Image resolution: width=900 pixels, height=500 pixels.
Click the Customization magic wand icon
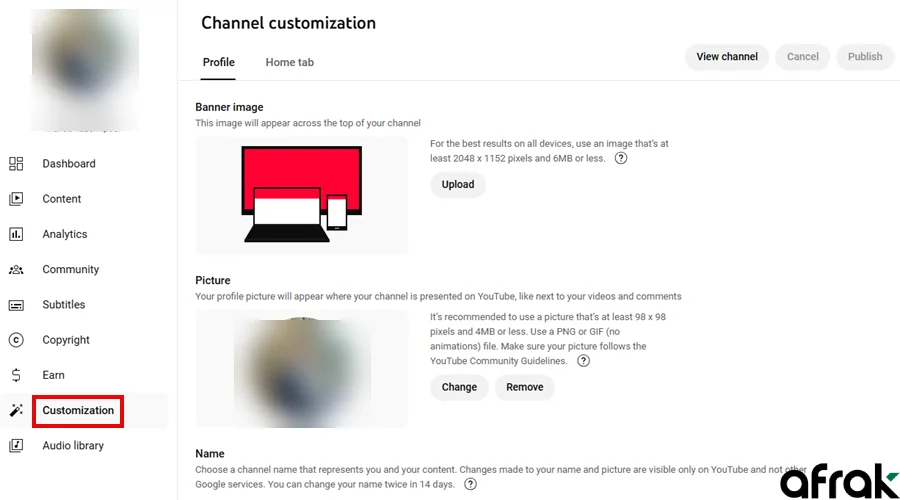coord(16,411)
